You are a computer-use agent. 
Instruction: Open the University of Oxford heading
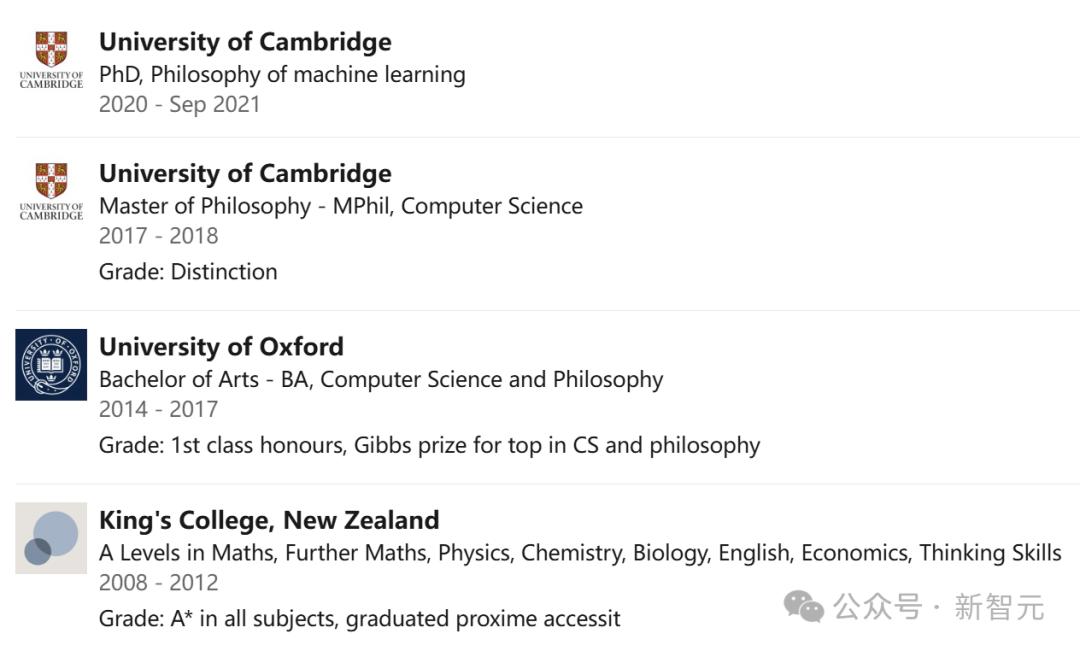click(221, 347)
